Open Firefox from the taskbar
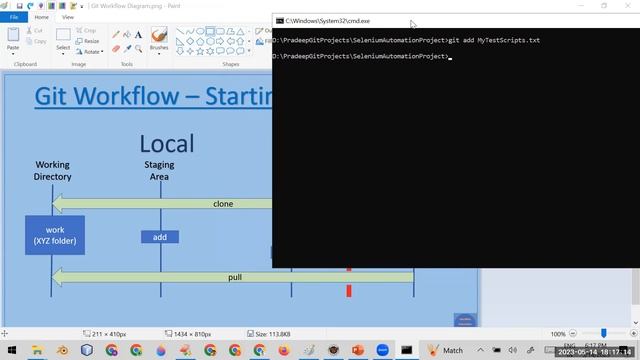The width and height of the screenshot is (640, 360). [284, 350]
